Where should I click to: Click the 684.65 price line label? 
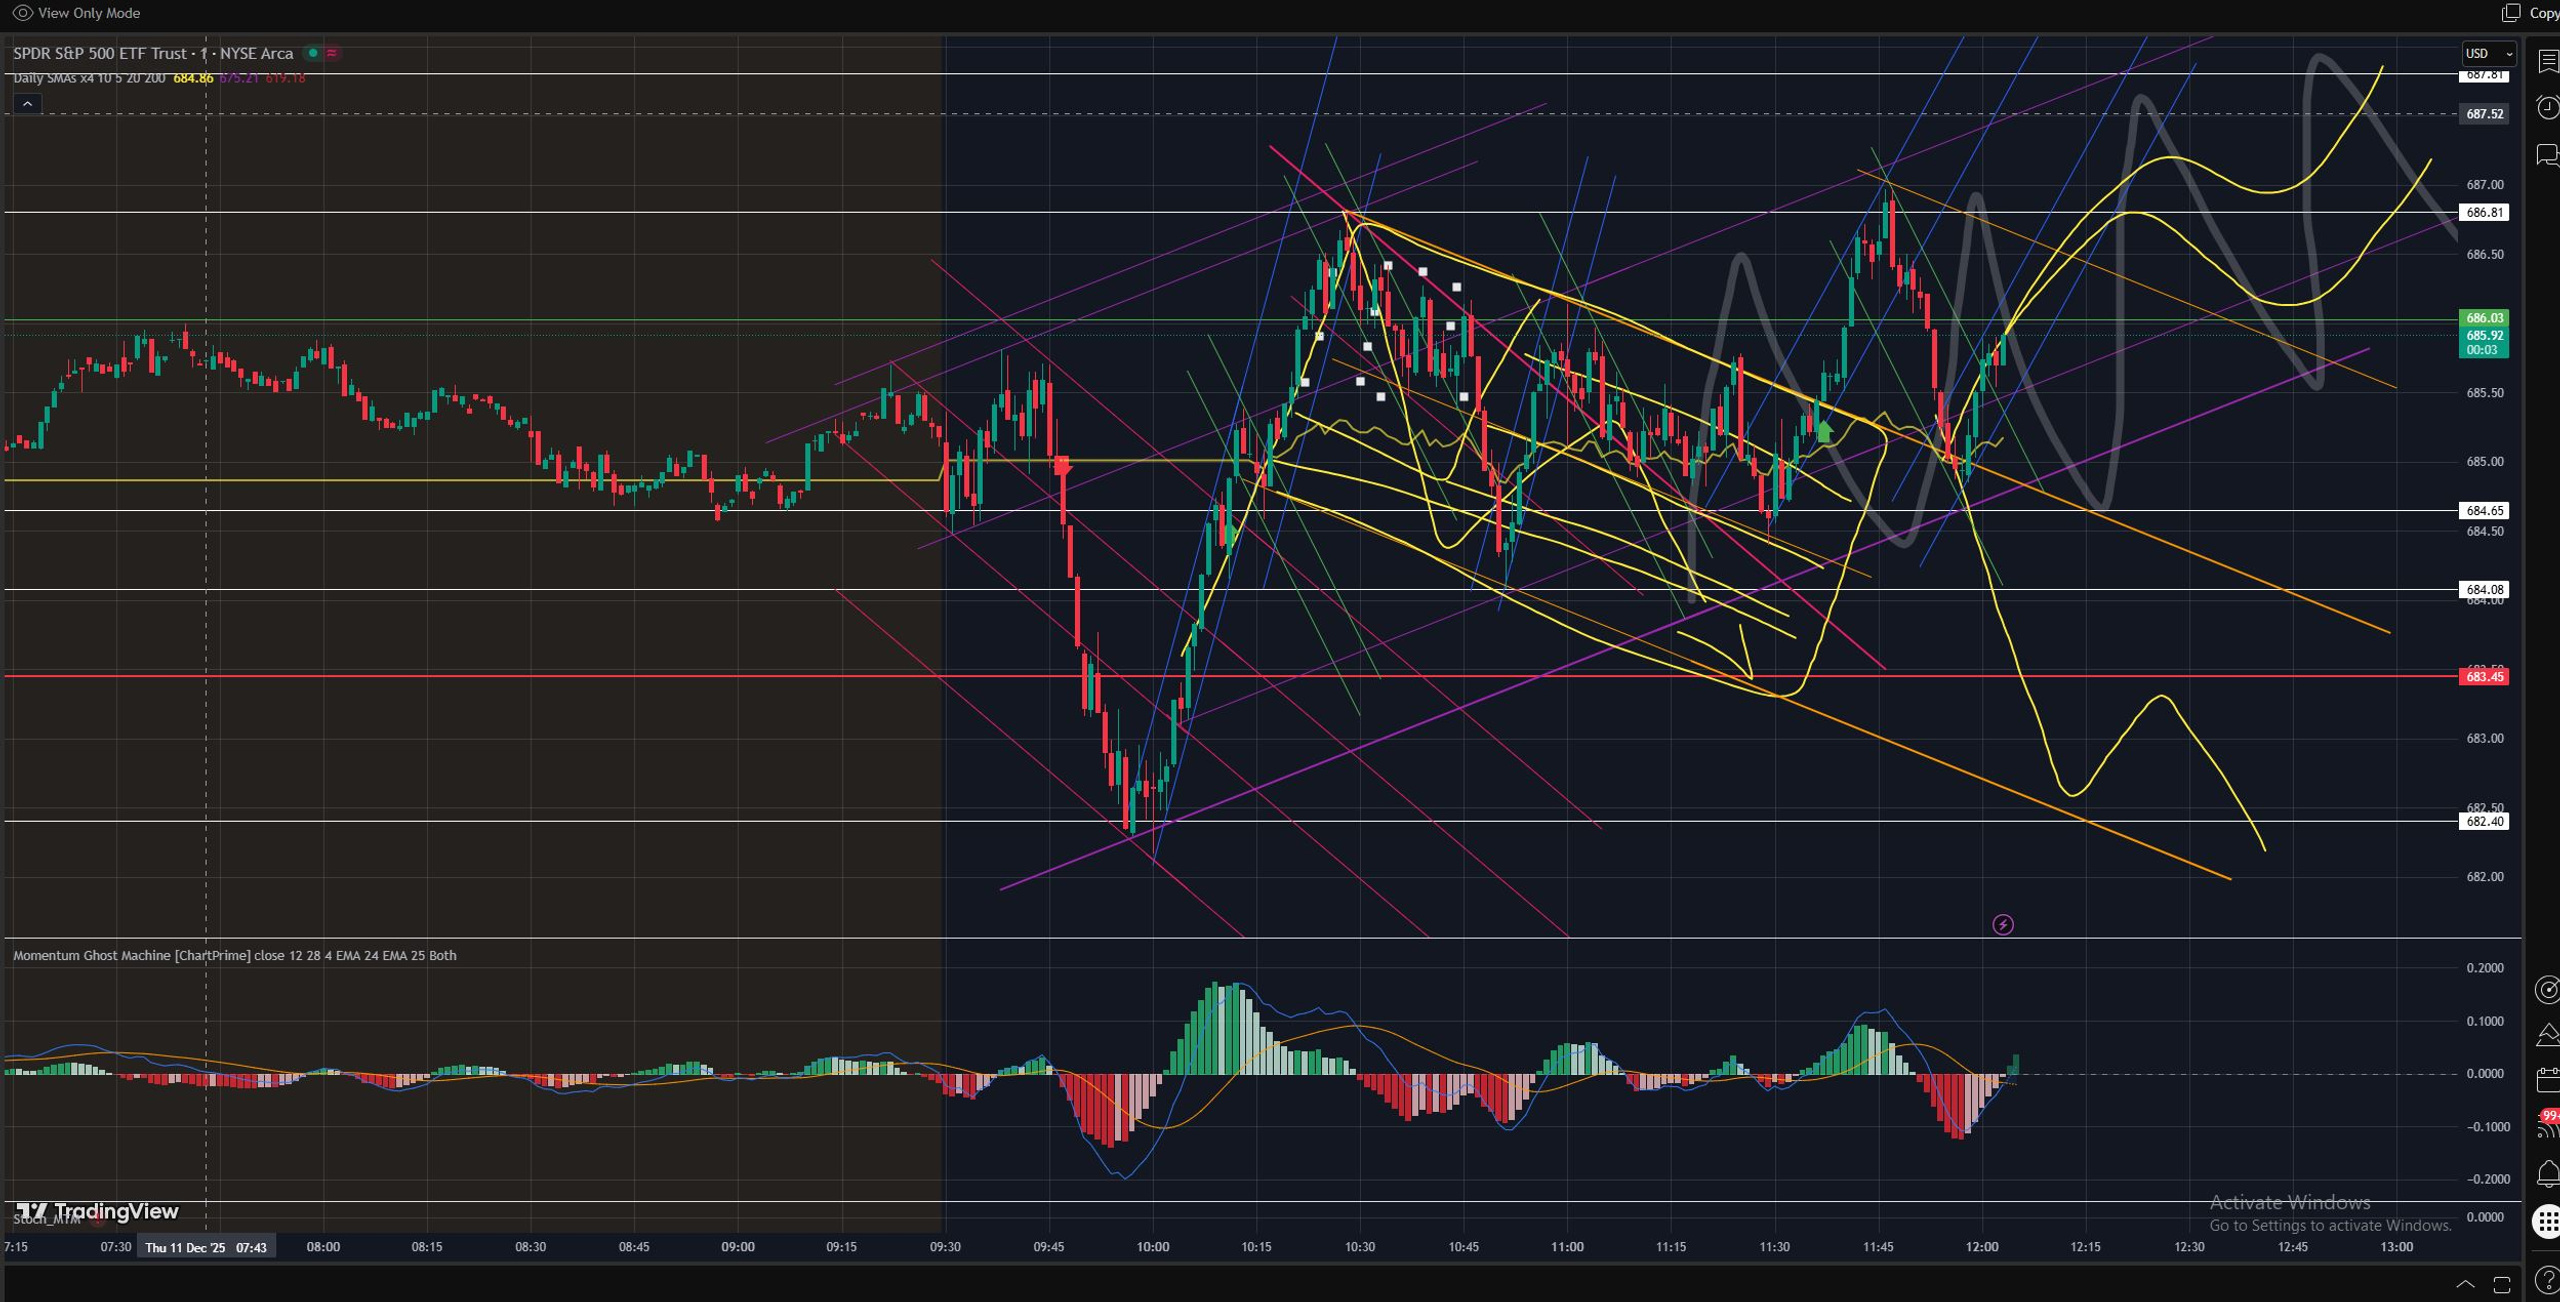2484,511
